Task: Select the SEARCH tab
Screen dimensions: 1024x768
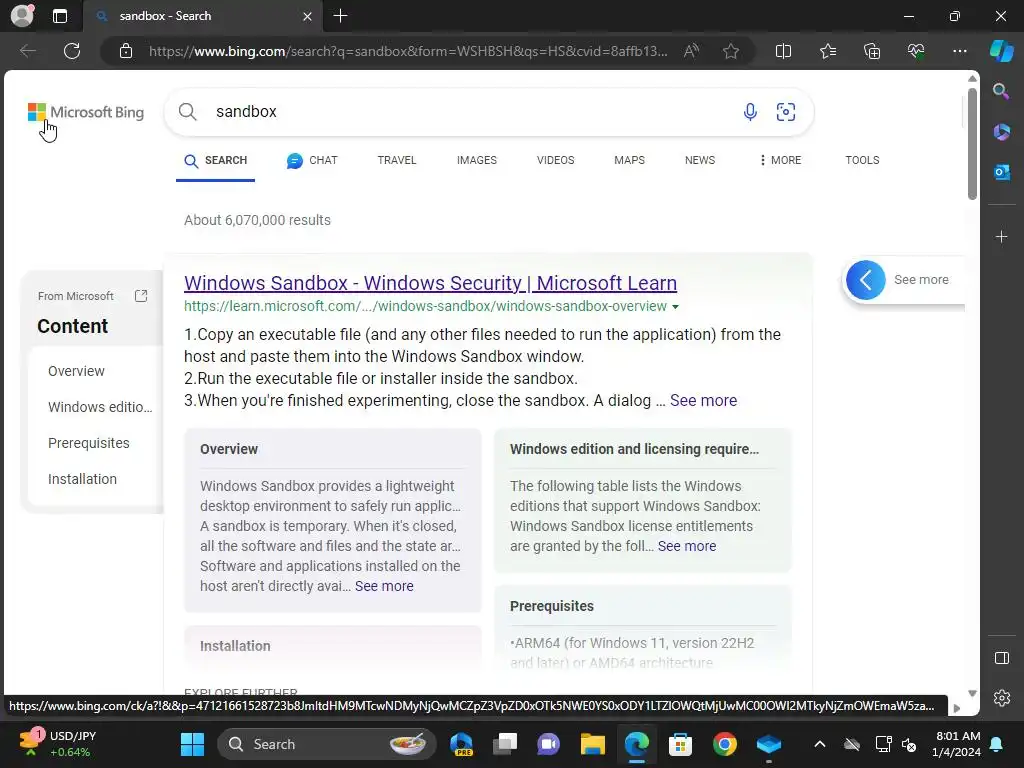Action: (x=216, y=161)
